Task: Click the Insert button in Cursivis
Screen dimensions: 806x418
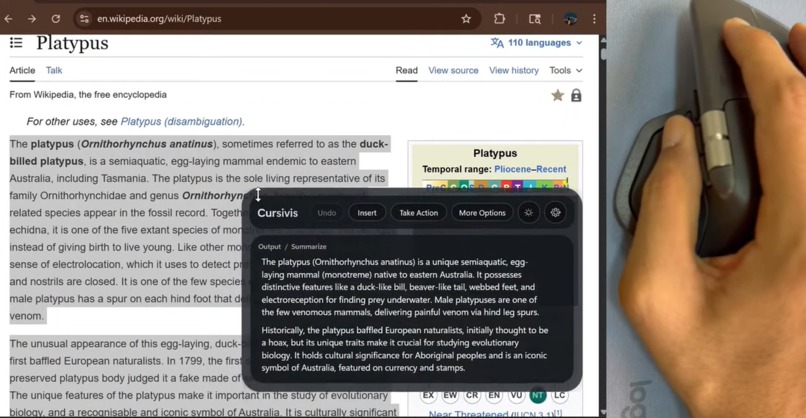Action: click(367, 213)
